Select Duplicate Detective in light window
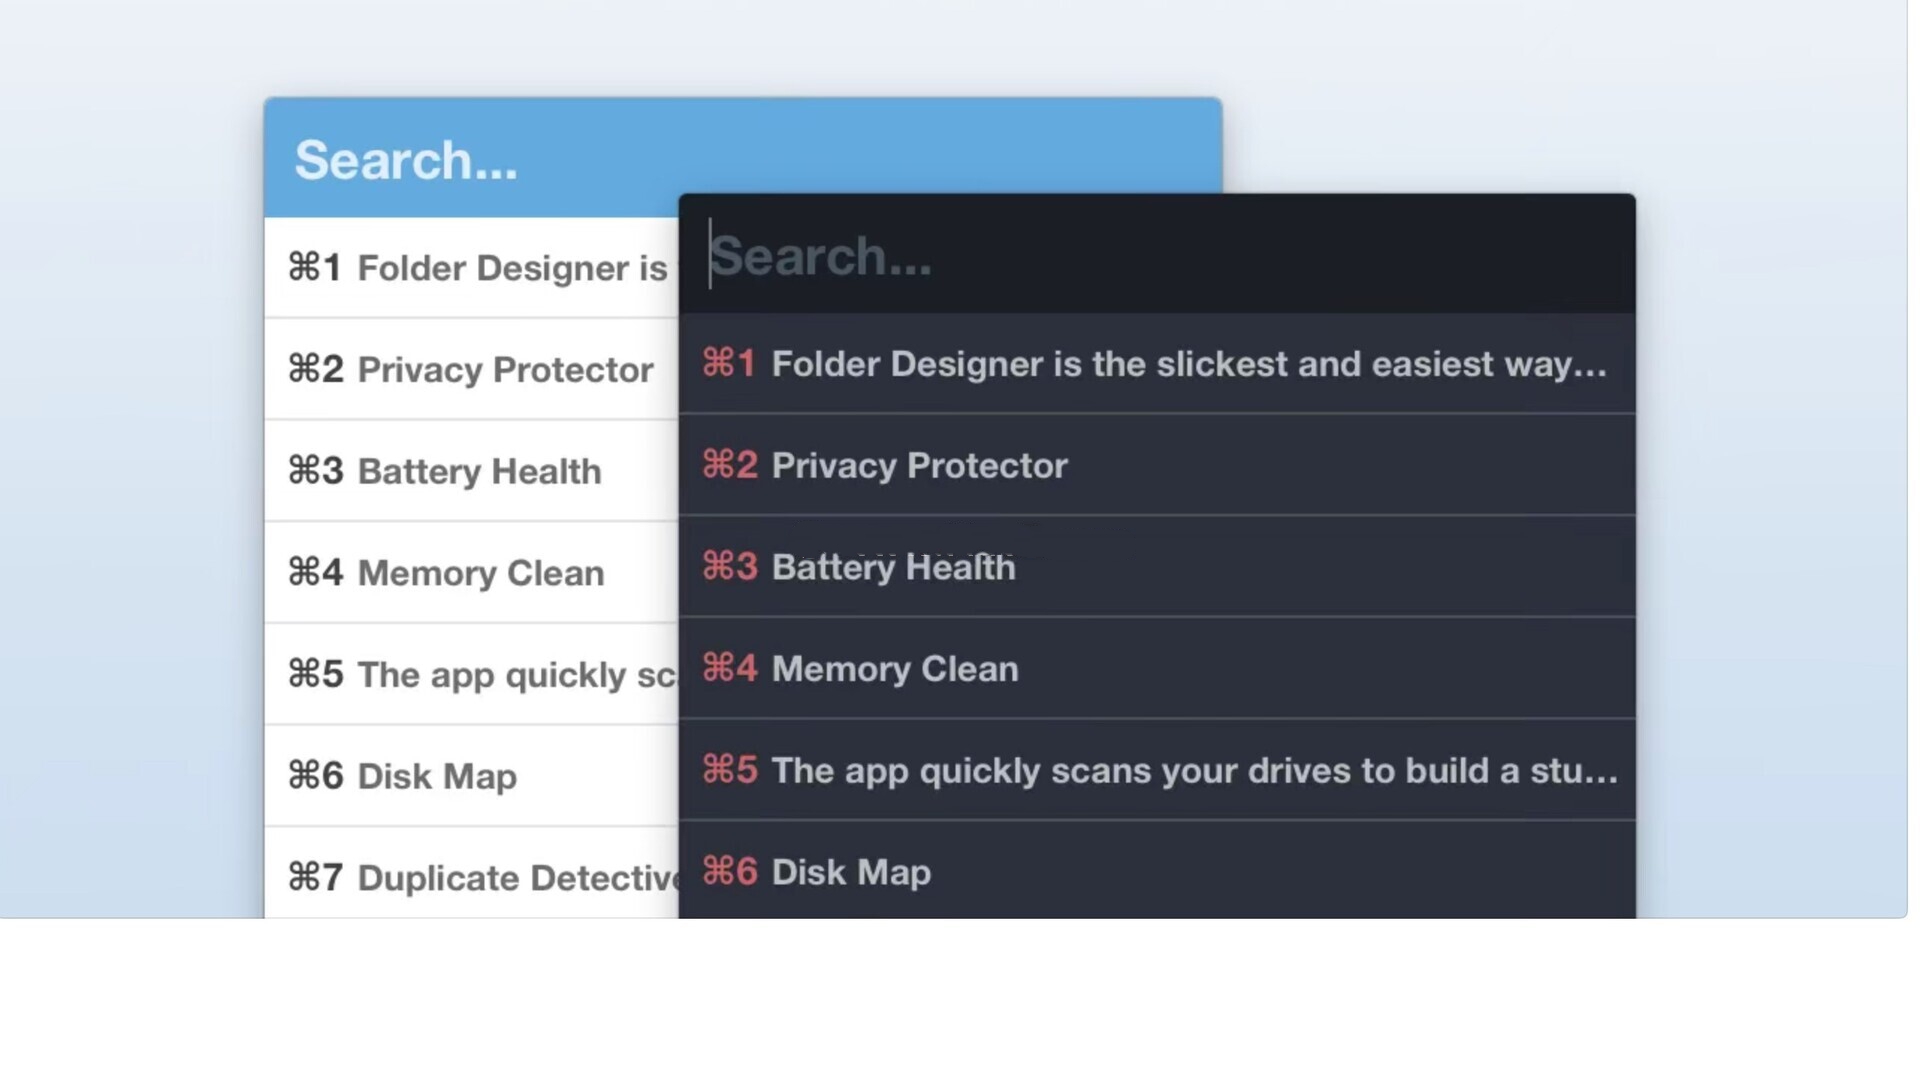 472,873
